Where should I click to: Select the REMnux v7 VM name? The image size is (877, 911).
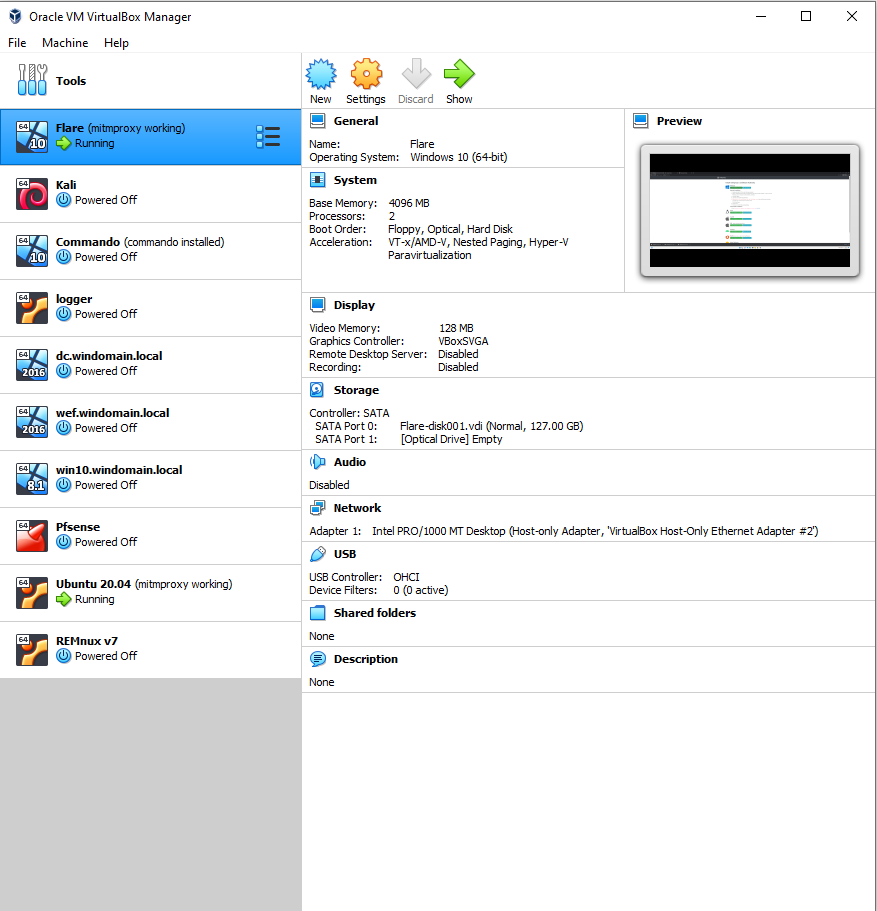[87, 641]
